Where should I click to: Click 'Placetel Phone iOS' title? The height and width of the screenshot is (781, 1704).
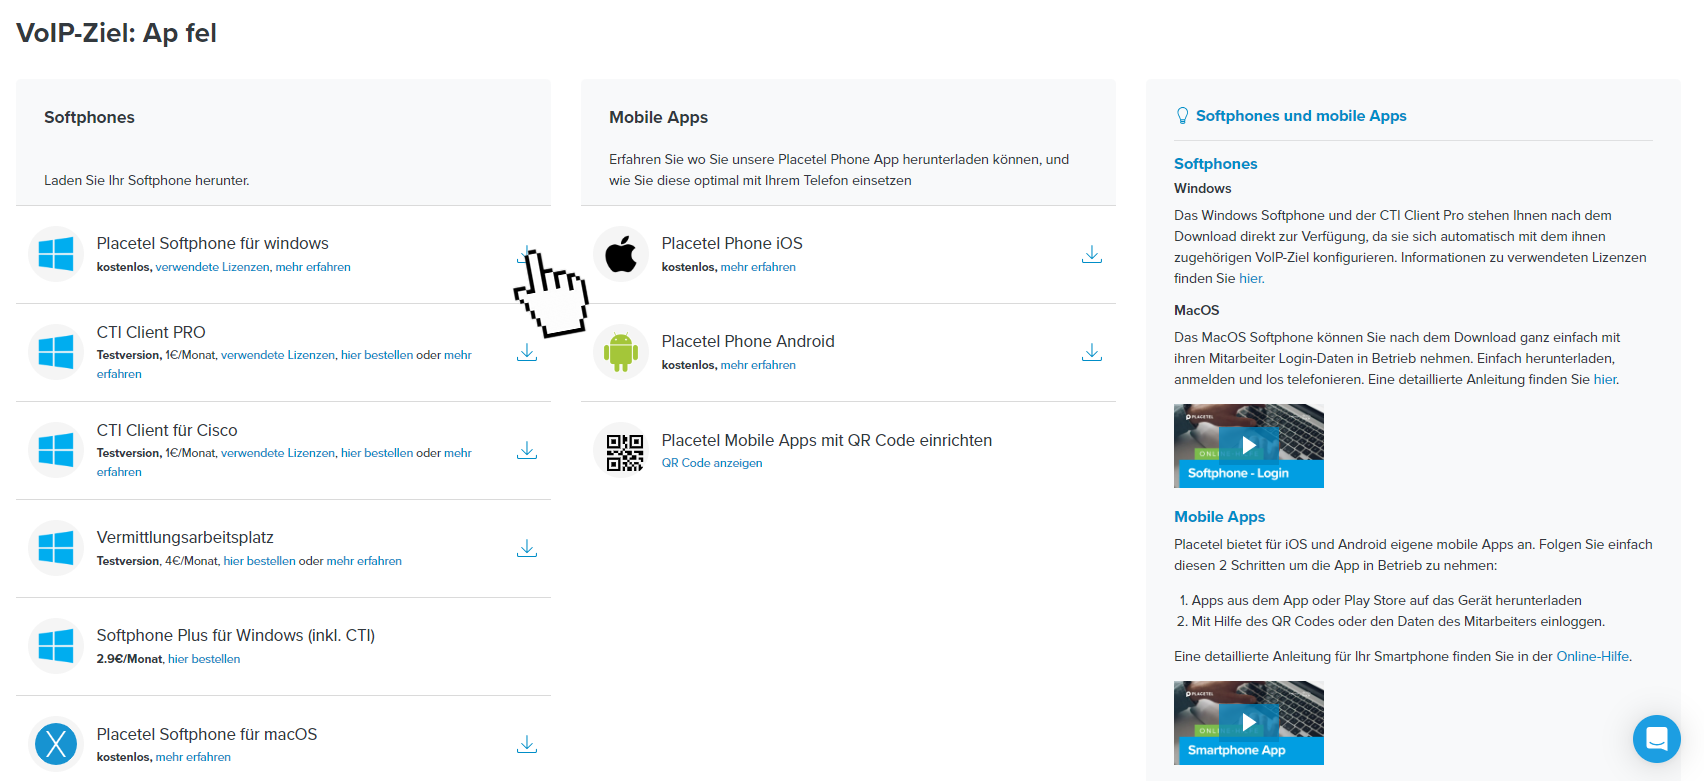tap(732, 243)
